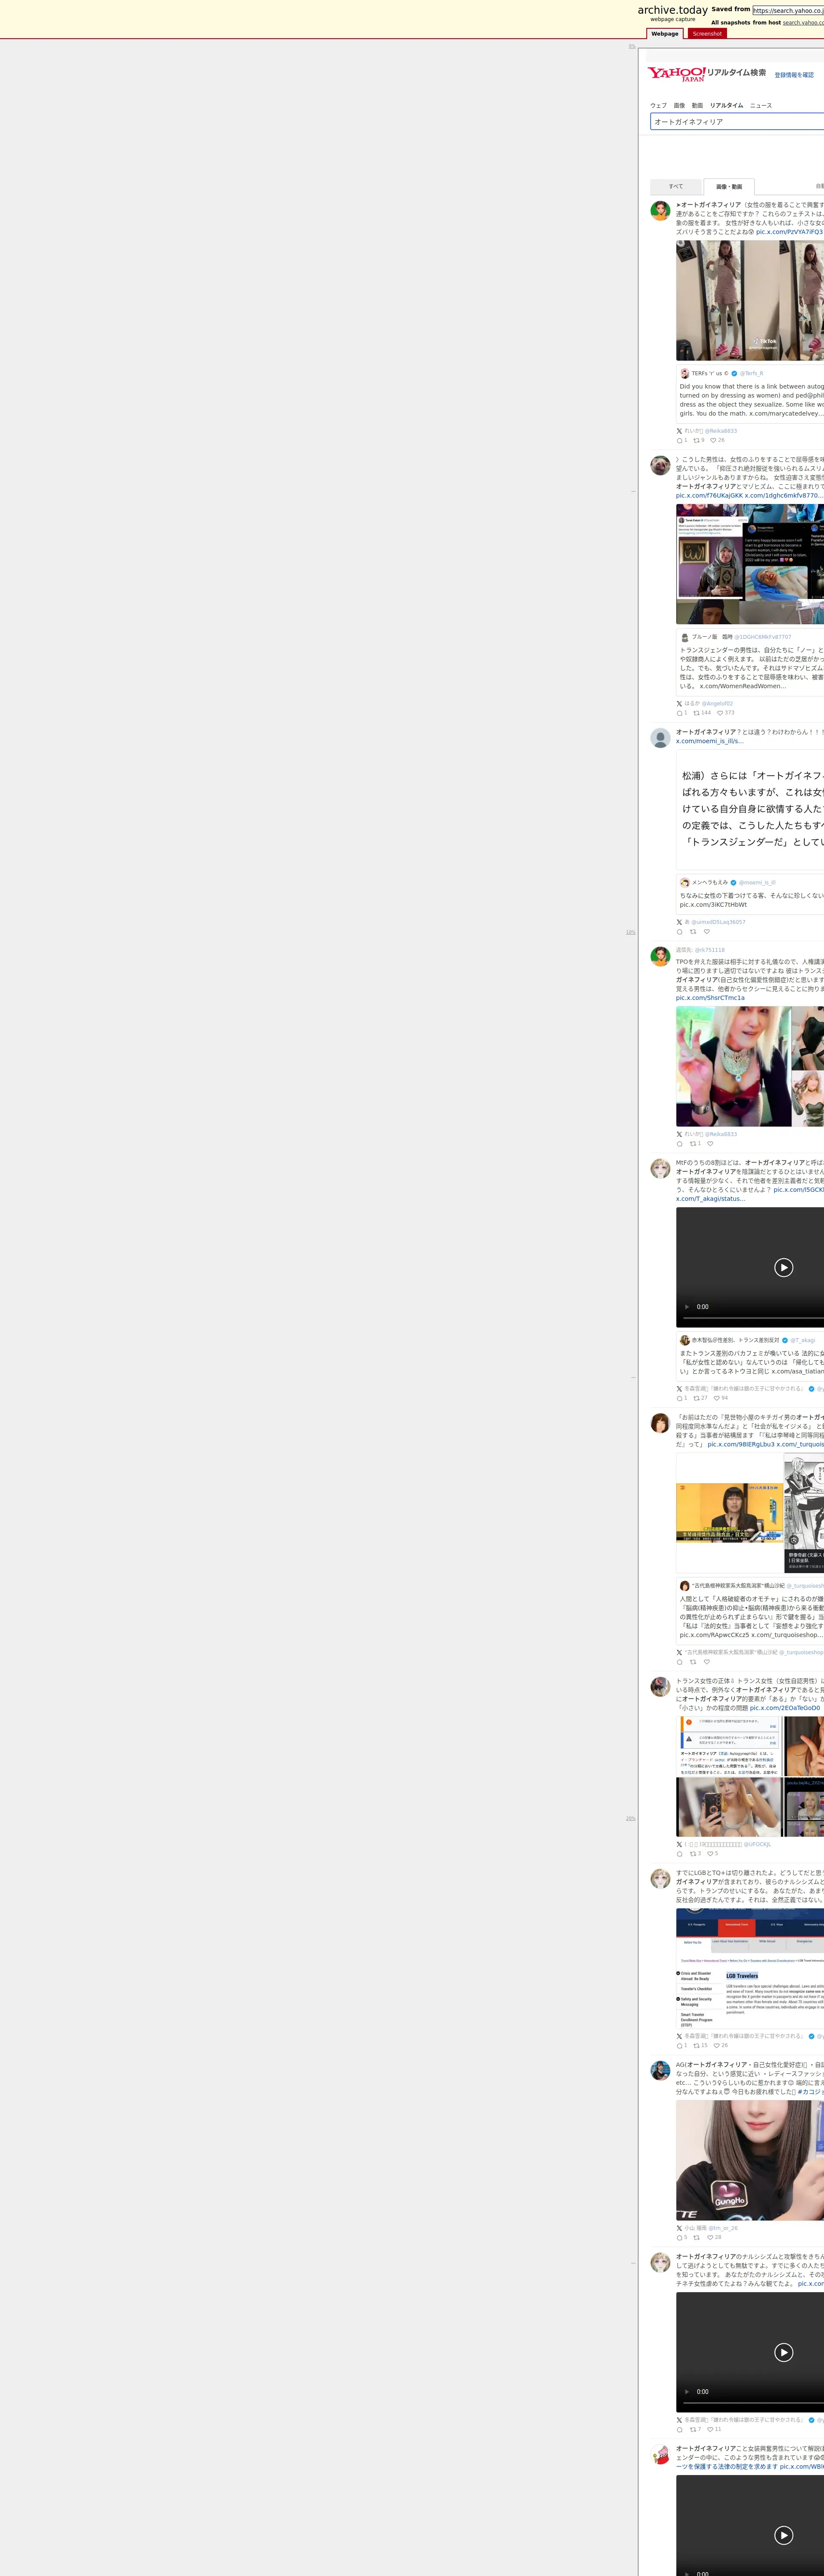Open @1DGHC6MkFv87707 handle in quoted post

[x=763, y=637]
